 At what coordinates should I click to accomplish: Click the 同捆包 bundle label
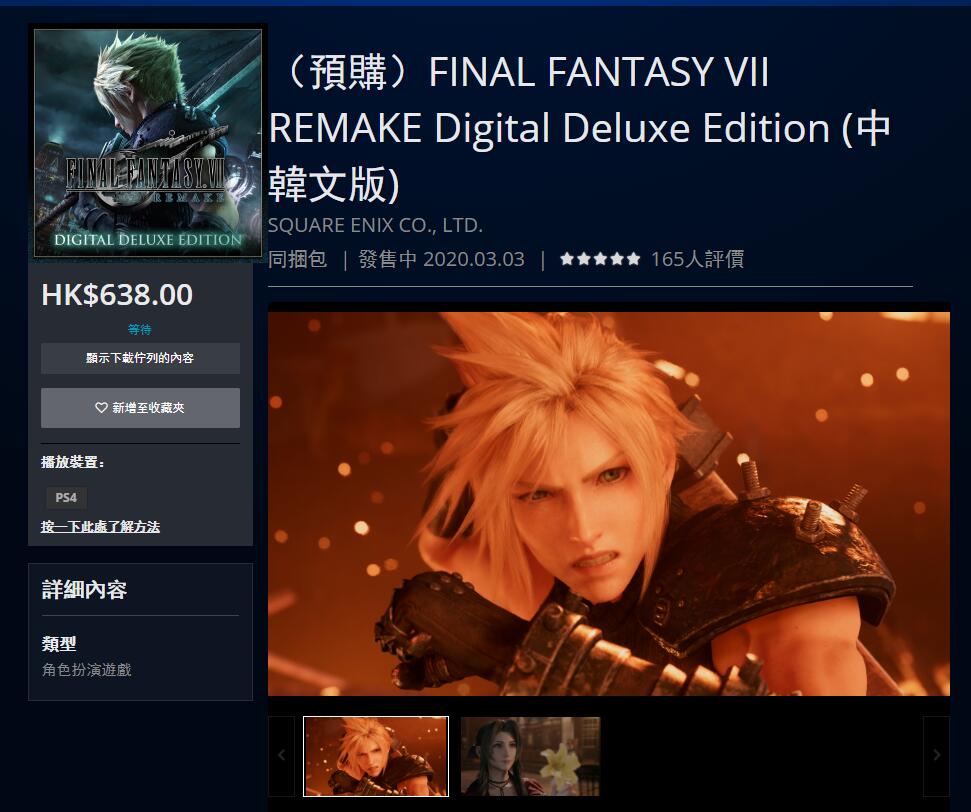coord(297,259)
